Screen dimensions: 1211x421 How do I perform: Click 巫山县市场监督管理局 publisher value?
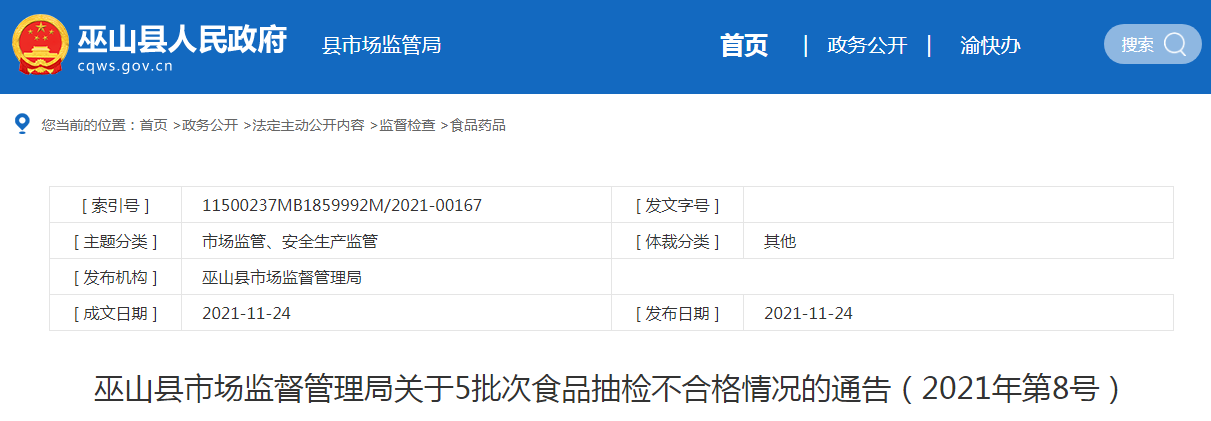(282, 277)
